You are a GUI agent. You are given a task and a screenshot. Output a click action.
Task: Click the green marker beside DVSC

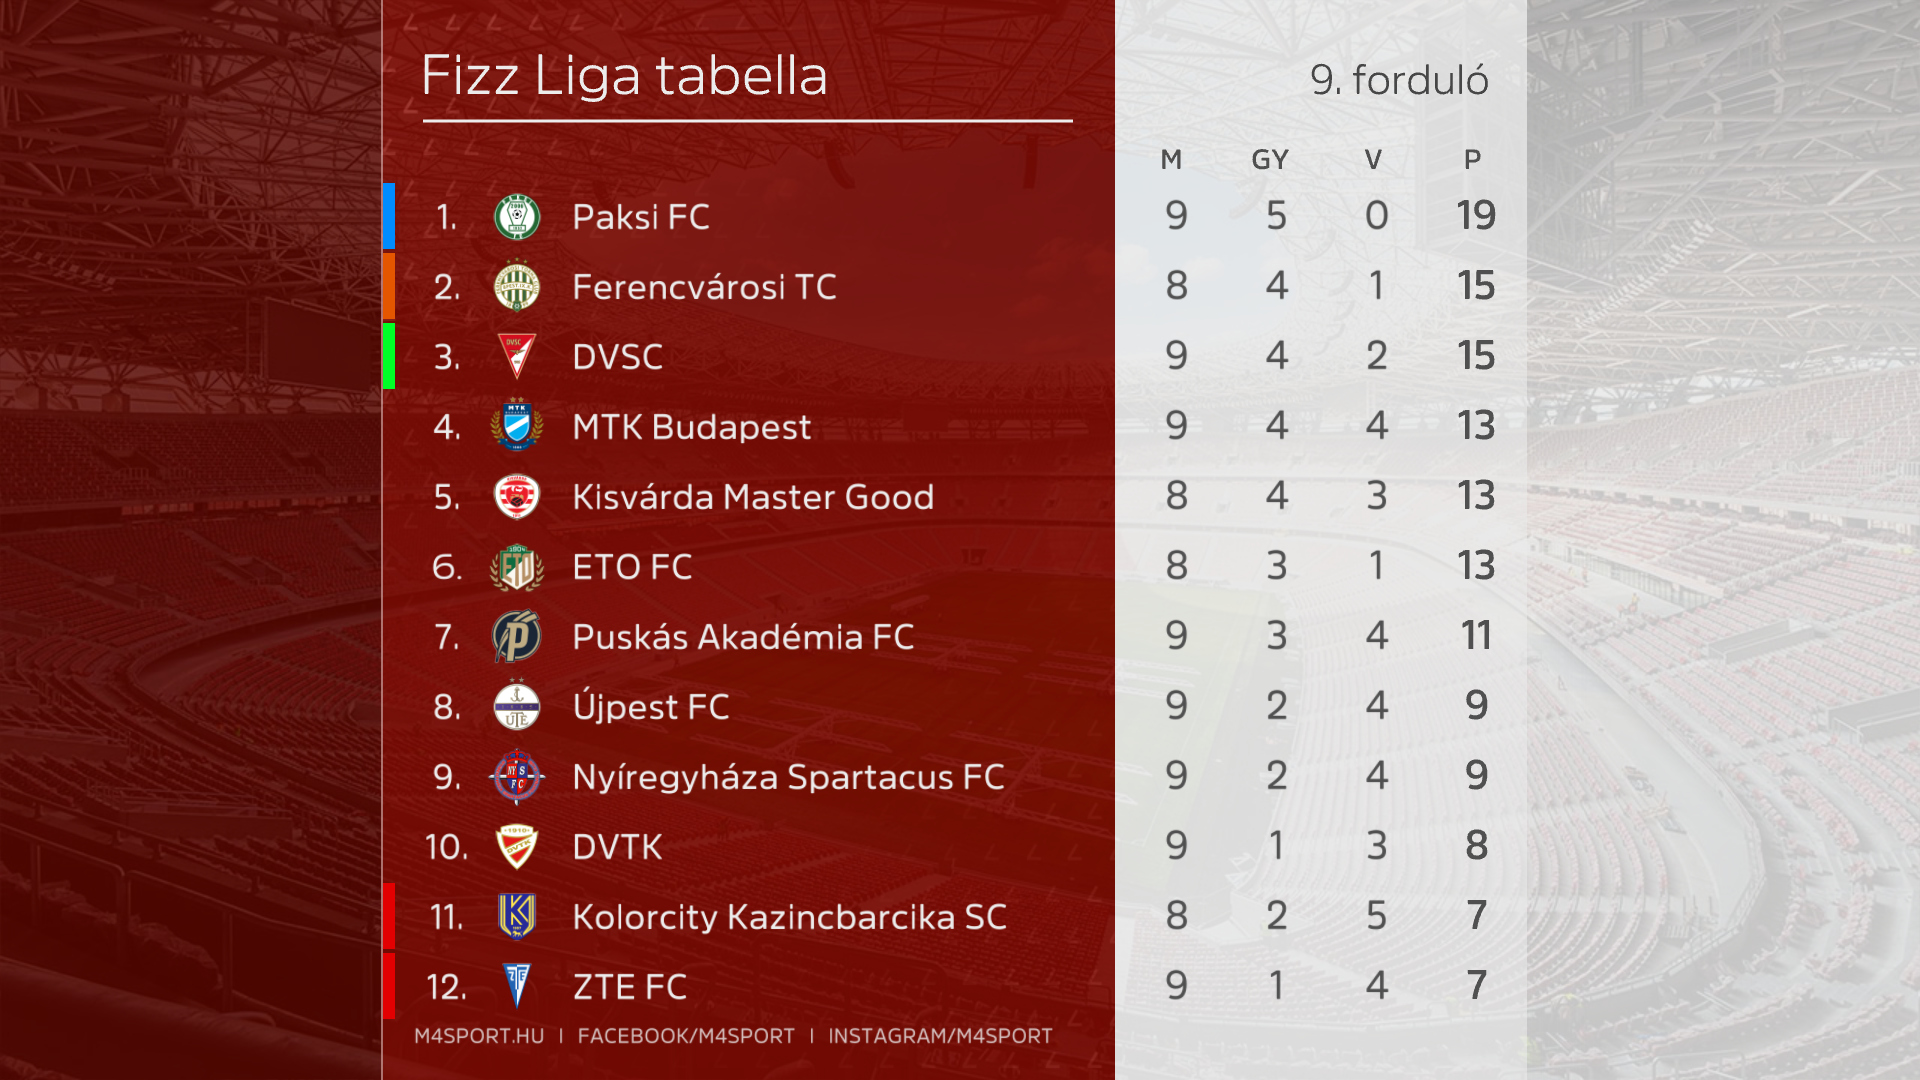click(389, 356)
